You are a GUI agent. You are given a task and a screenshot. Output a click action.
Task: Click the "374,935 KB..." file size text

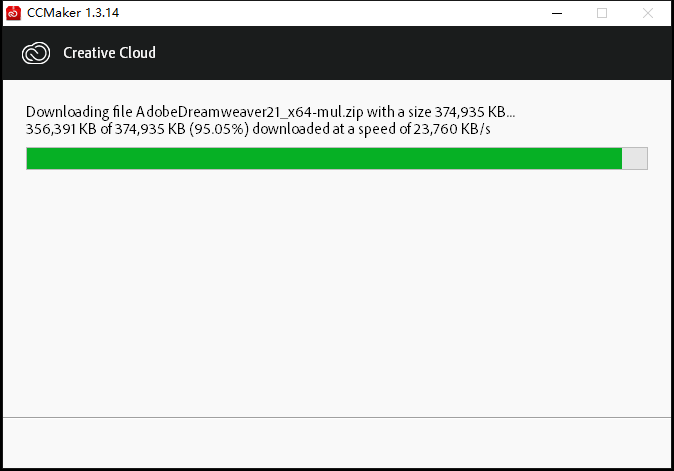(x=472, y=111)
